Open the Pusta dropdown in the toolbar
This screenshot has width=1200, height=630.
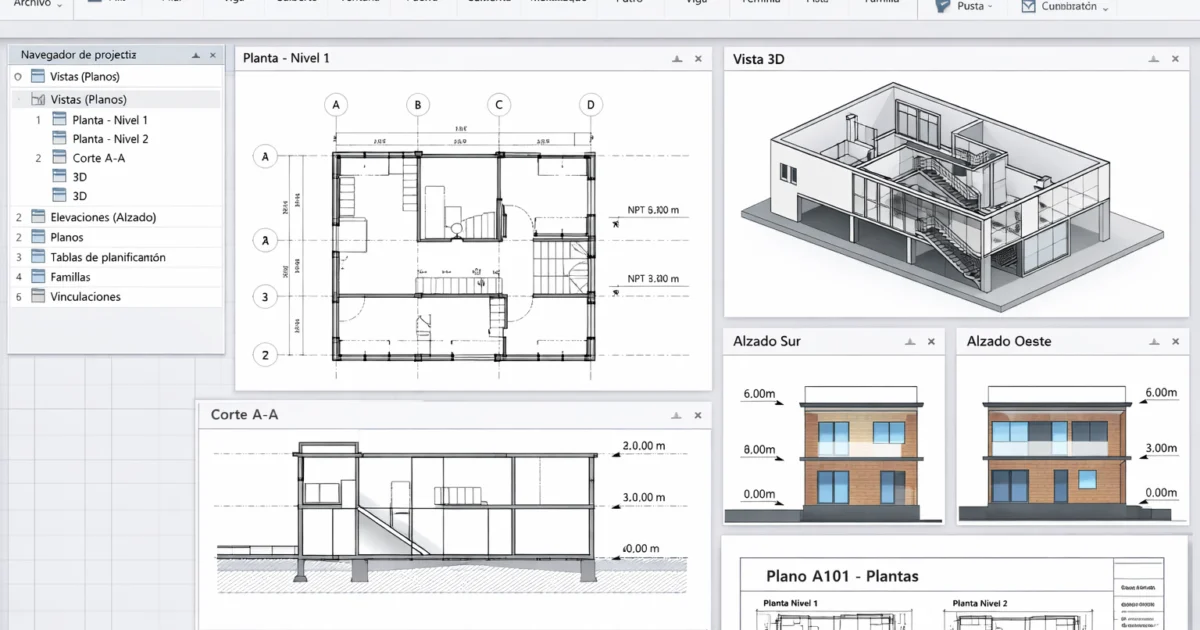point(966,6)
